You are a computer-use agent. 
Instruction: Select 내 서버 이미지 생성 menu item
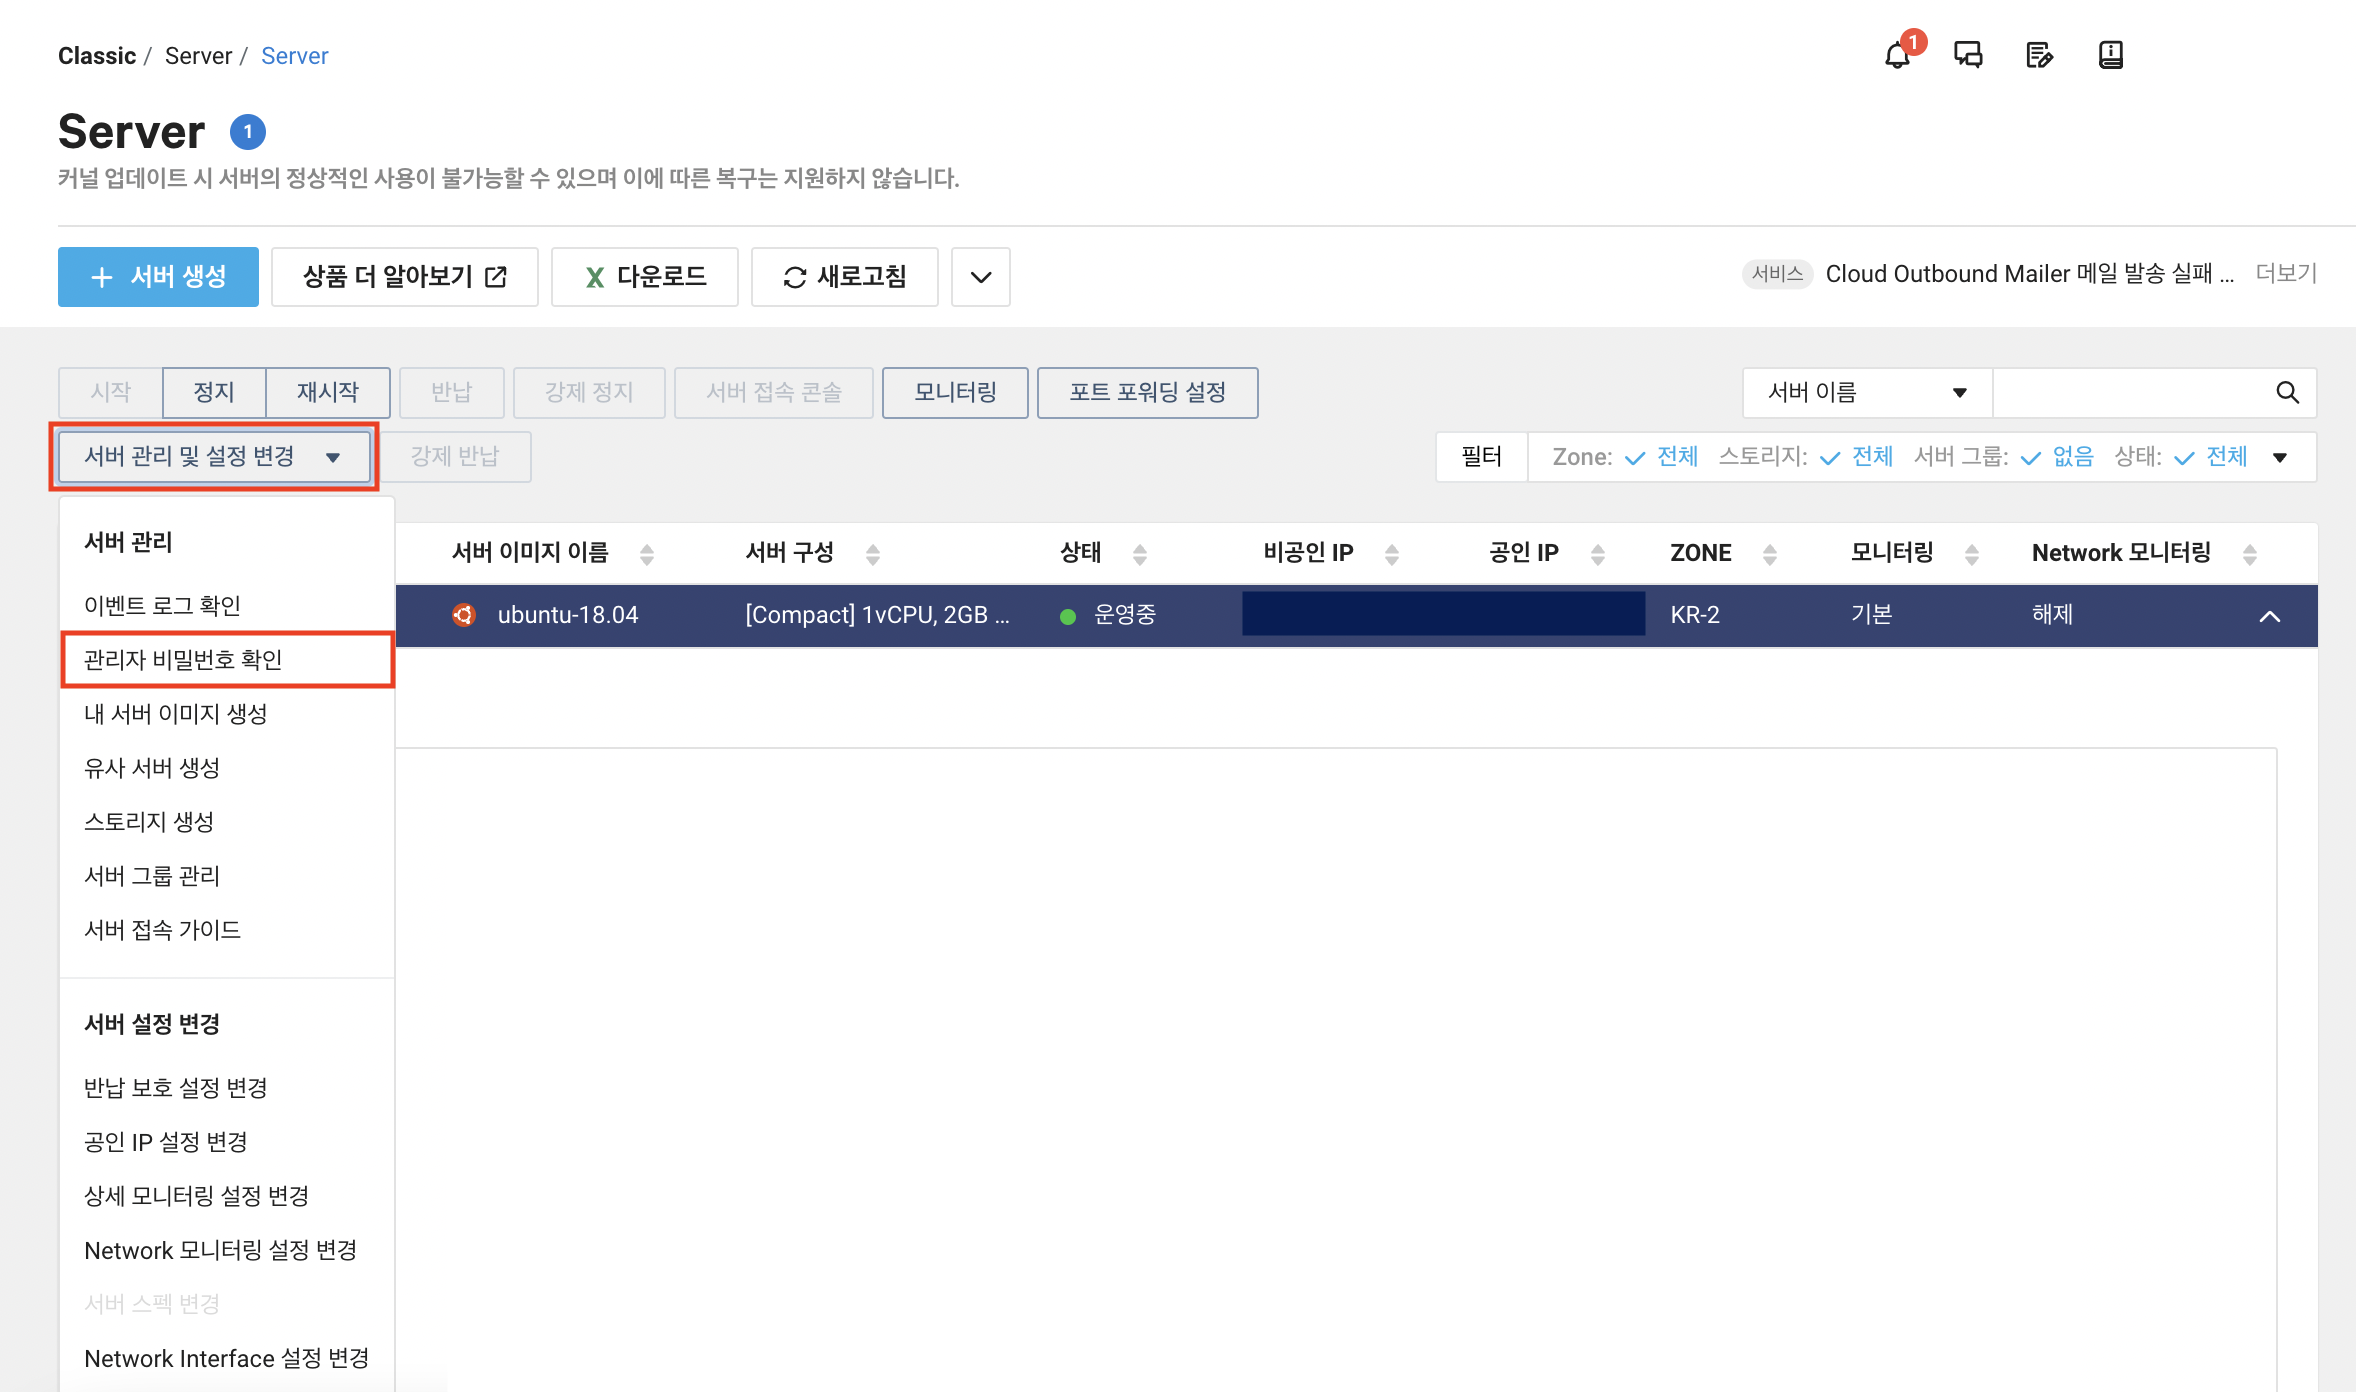coord(176,714)
